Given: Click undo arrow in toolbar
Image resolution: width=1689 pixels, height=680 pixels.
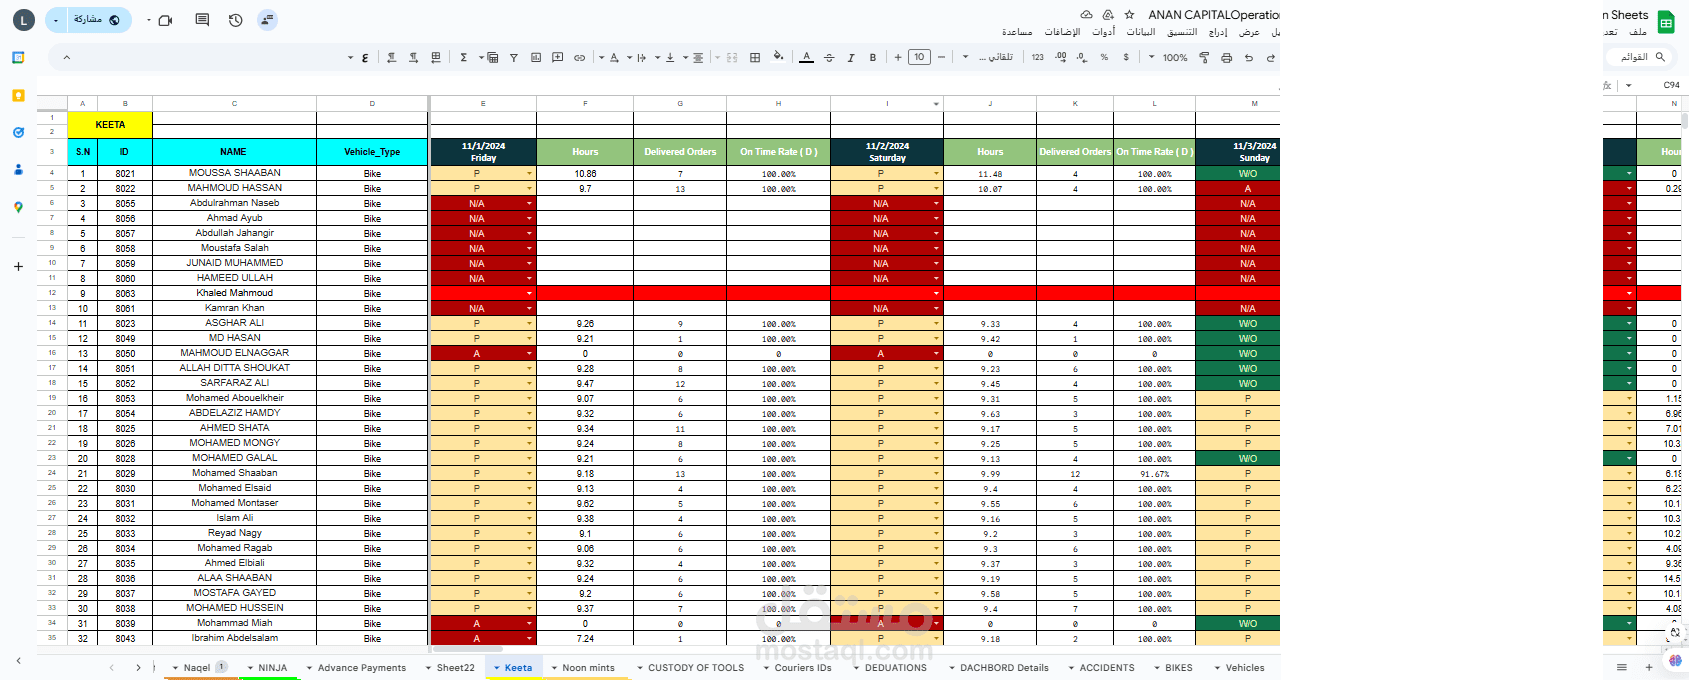Looking at the screenshot, I should point(1248,58).
